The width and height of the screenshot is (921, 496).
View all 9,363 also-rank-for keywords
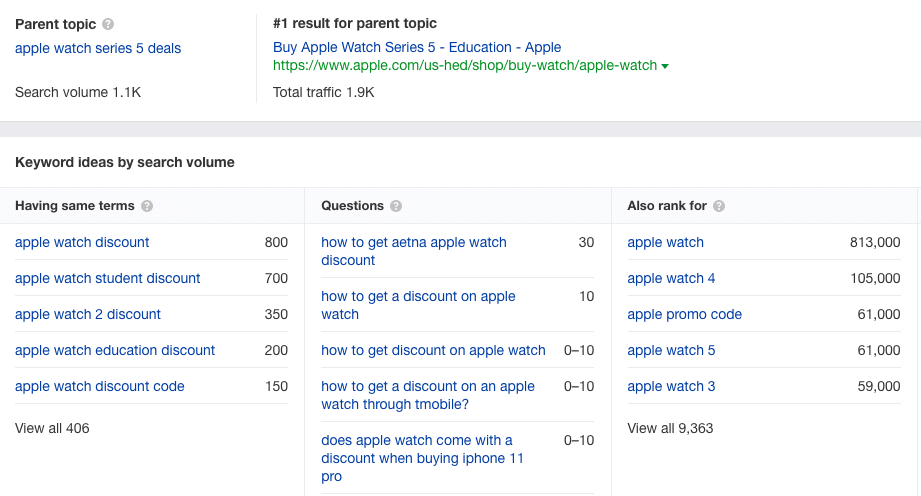[670, 428]
